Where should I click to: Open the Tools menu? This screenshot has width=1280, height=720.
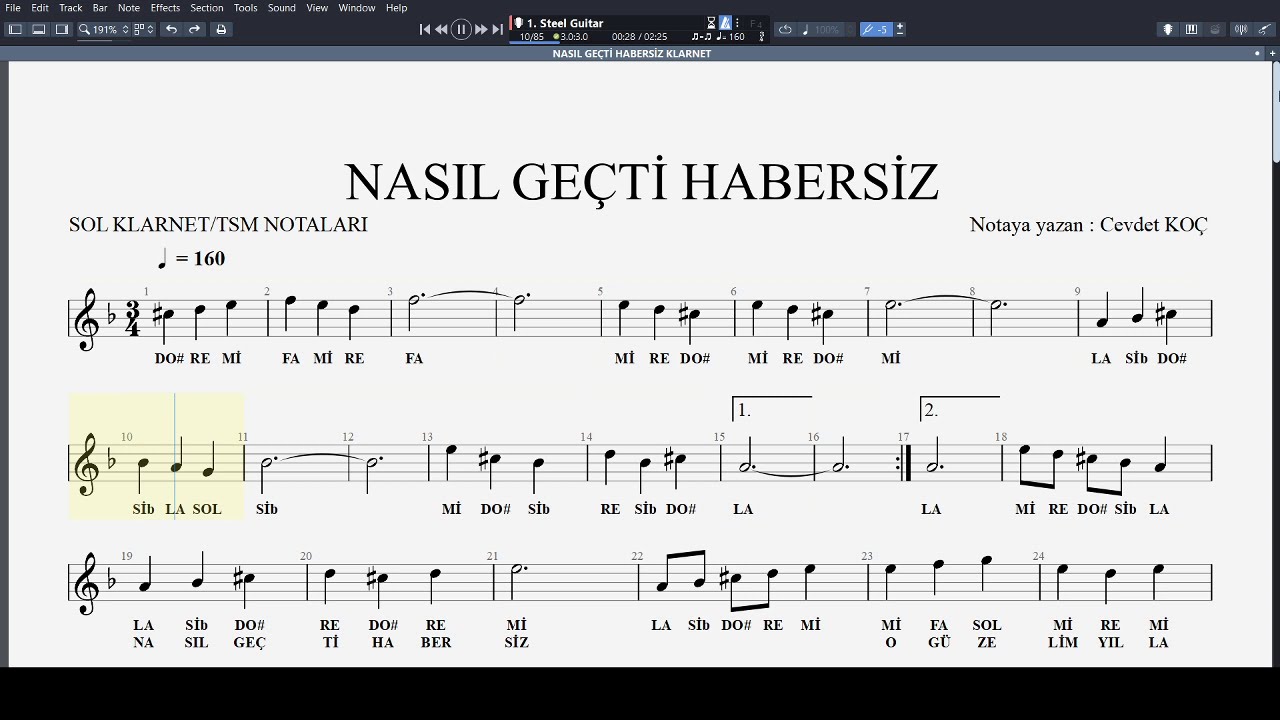246,8
